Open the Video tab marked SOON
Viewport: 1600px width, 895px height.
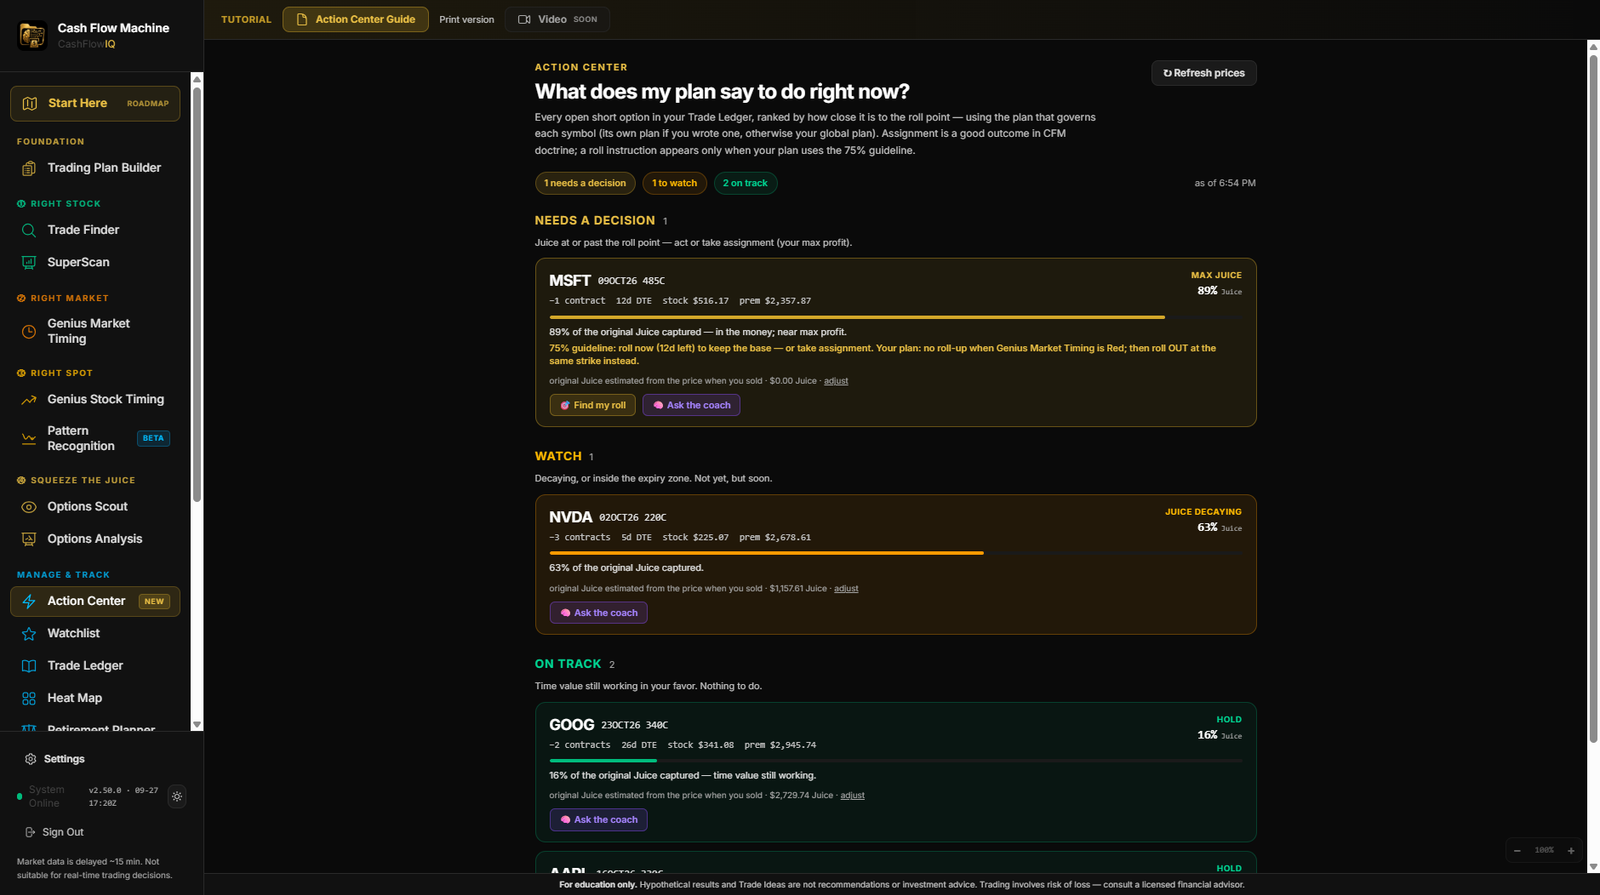[557, 19]
